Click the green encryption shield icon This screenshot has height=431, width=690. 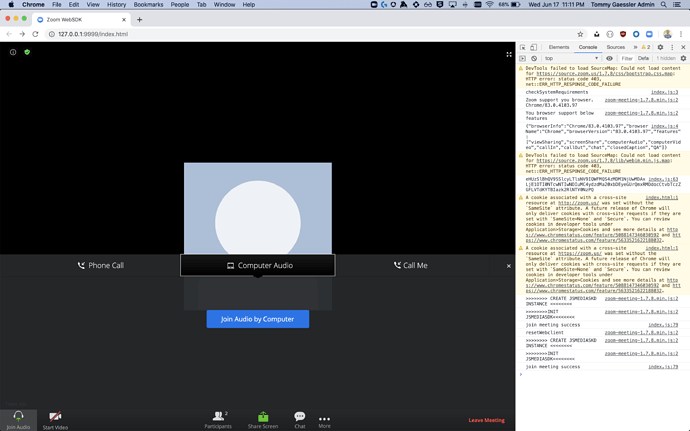tap(27, 52)
